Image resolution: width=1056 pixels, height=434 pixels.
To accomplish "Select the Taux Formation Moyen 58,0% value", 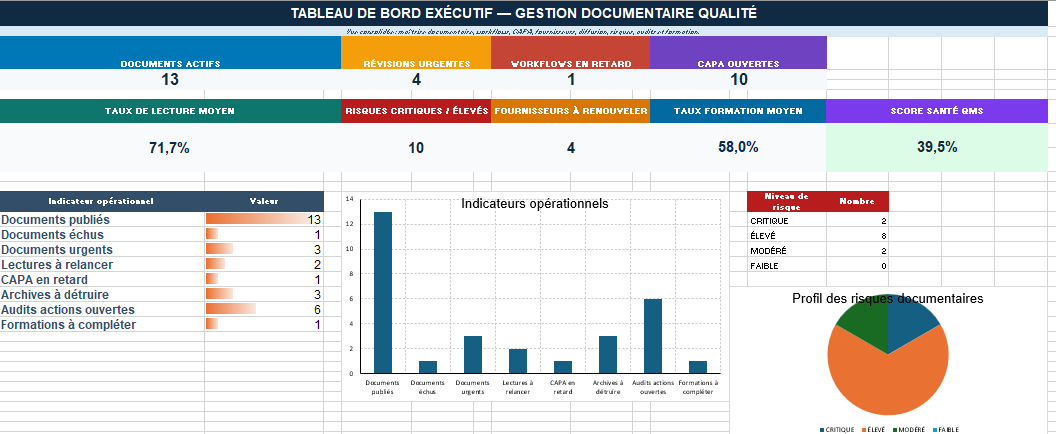I will pos(738,148).
